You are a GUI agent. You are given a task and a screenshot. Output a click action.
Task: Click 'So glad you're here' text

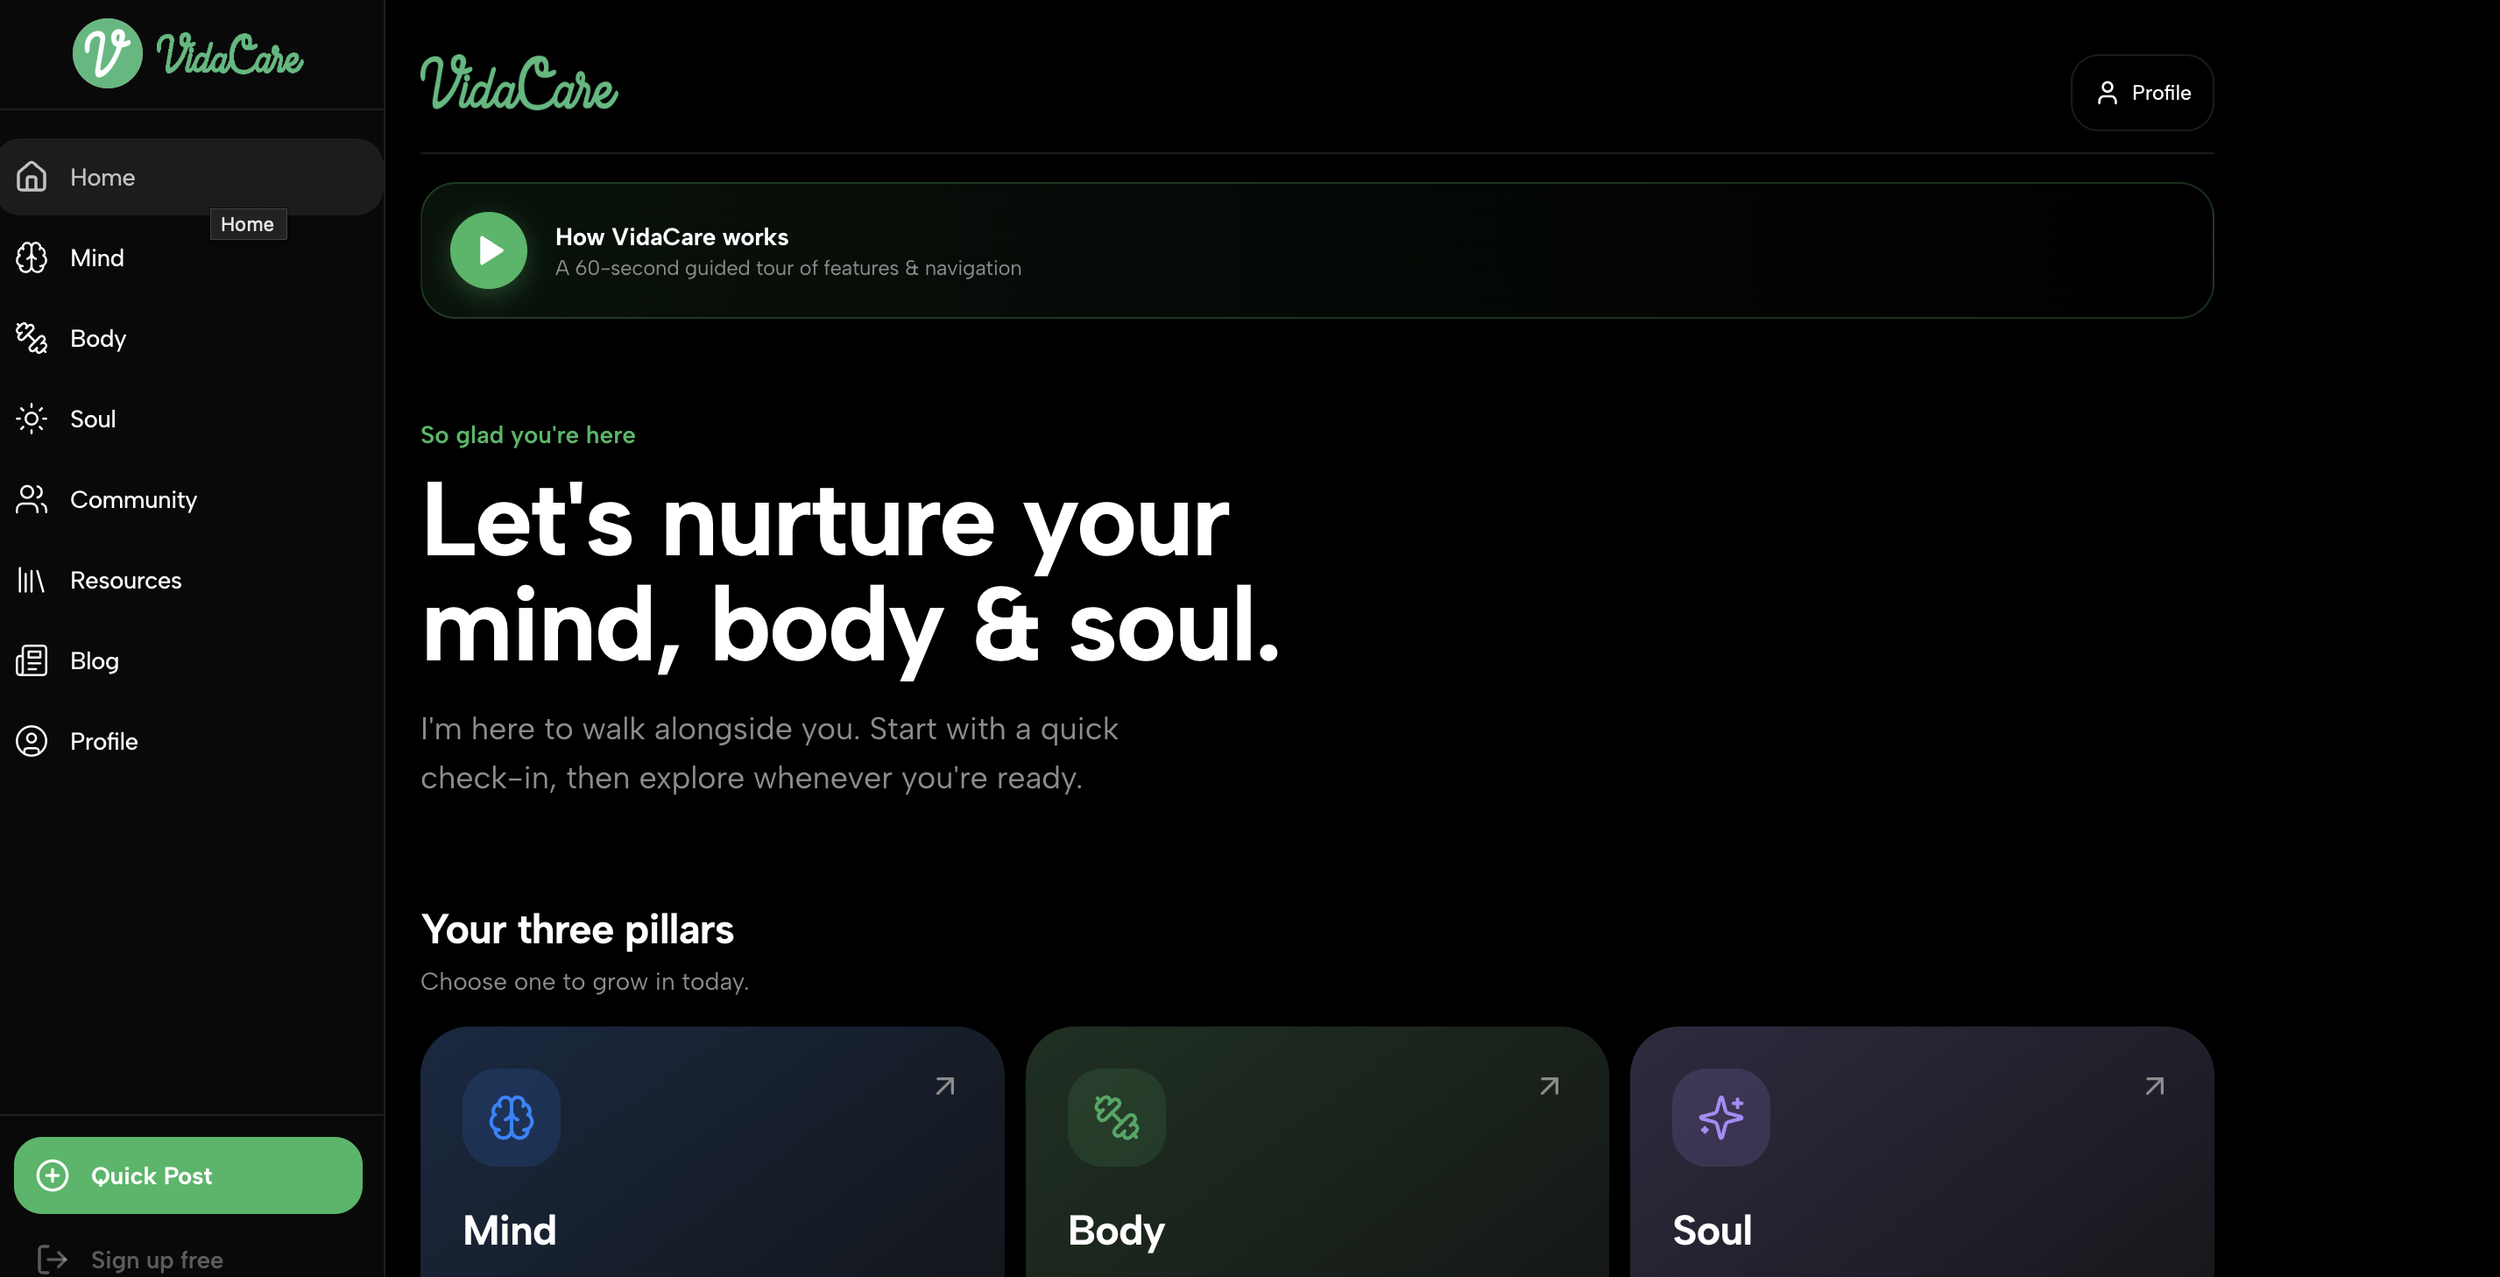[528, 435]
